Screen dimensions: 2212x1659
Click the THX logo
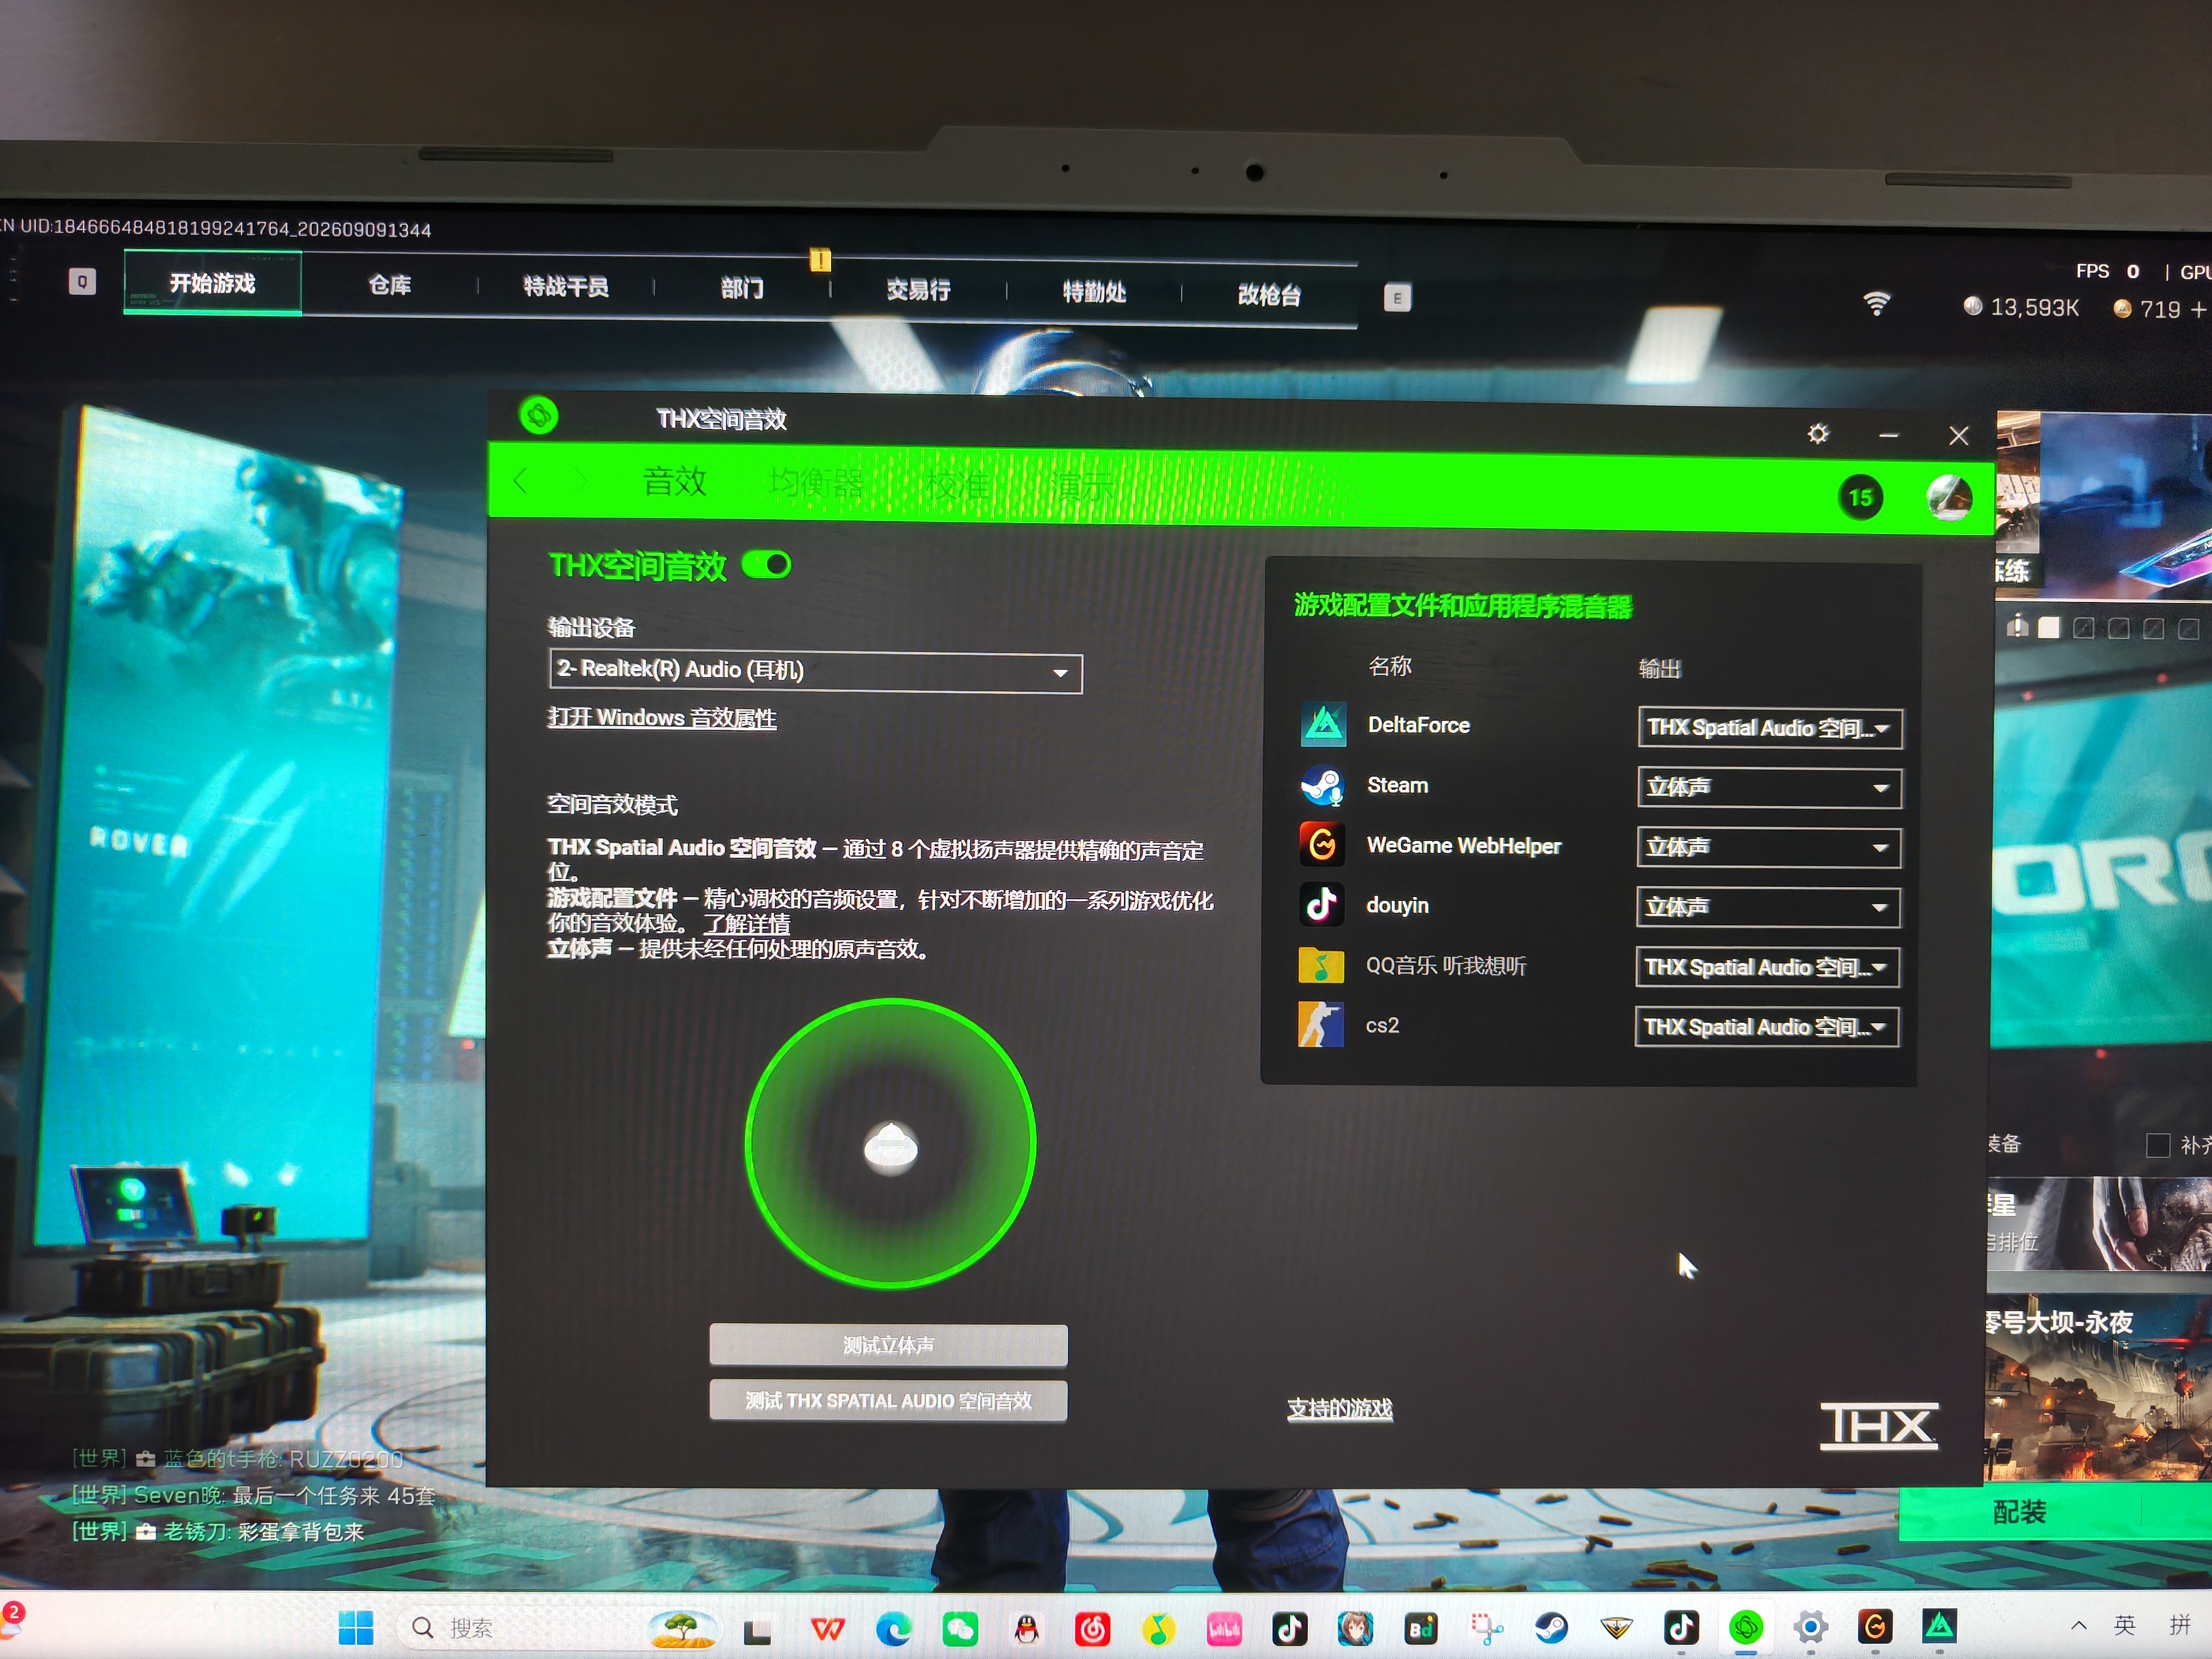tap(1878, 1426)
